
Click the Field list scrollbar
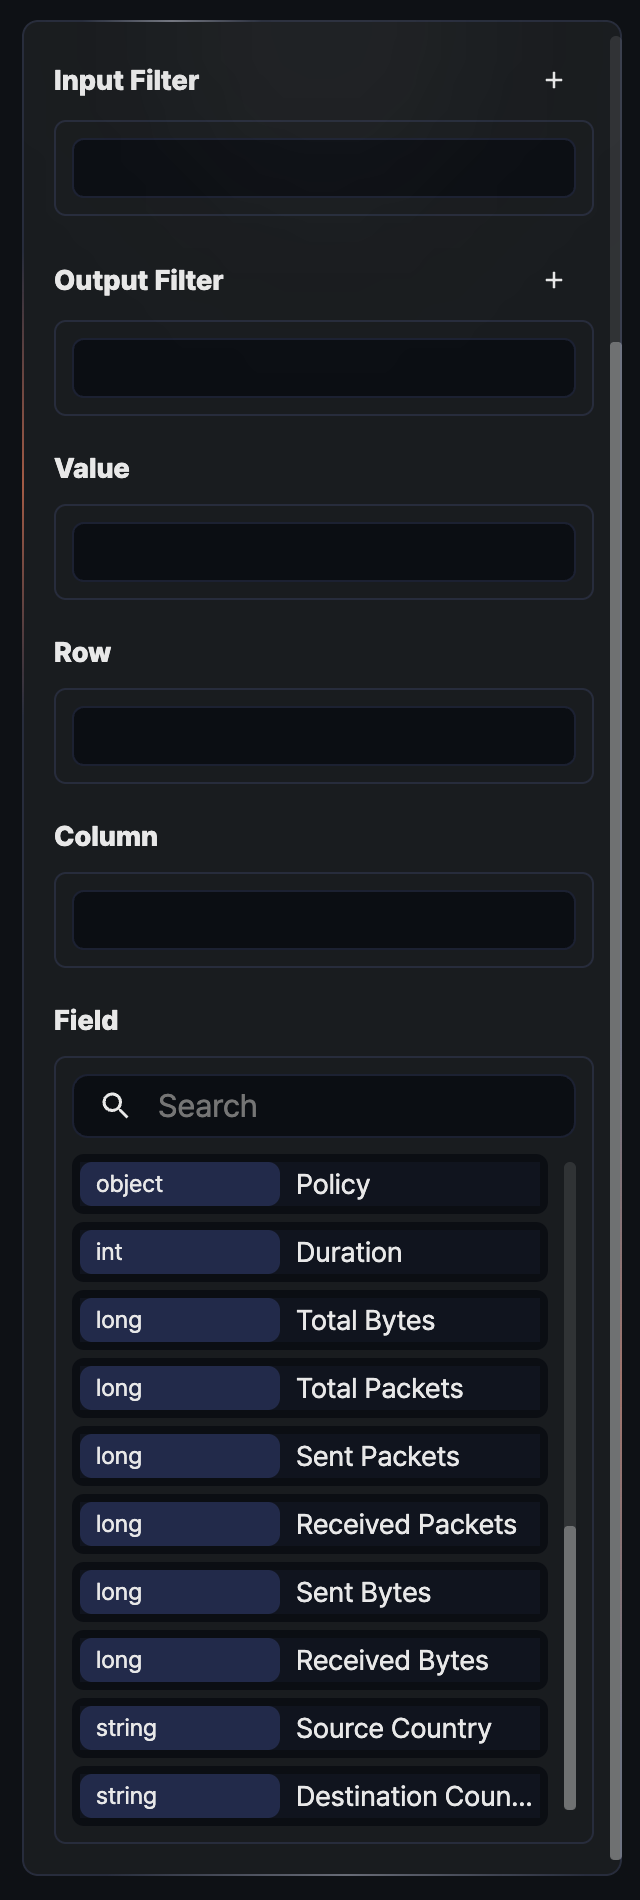pos(570,1665)
